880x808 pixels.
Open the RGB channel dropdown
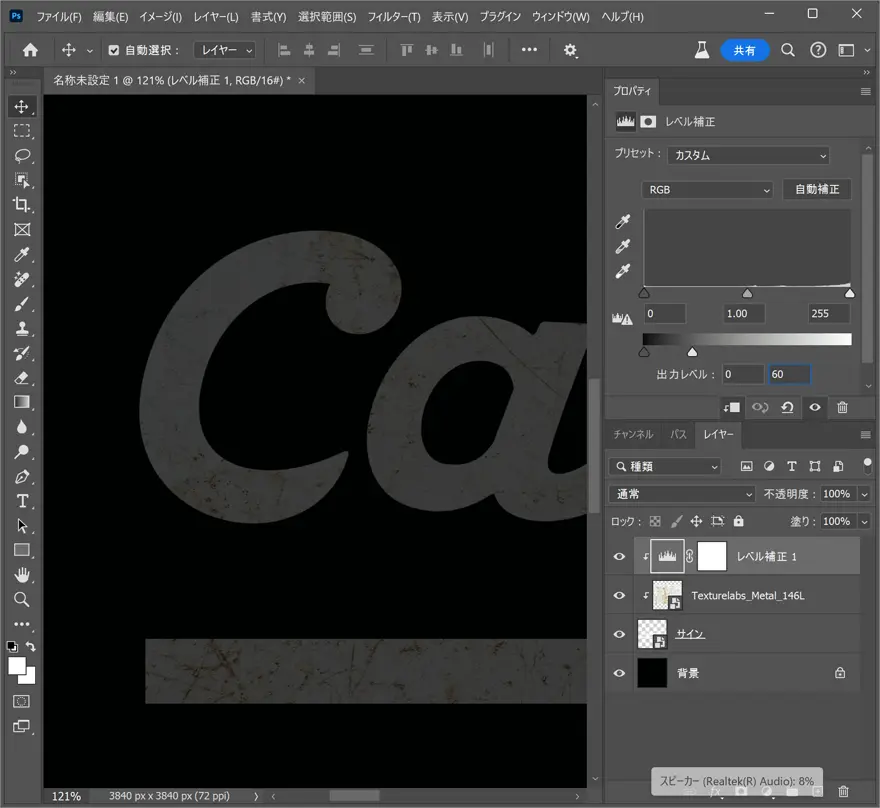click(x=707, y=190)
